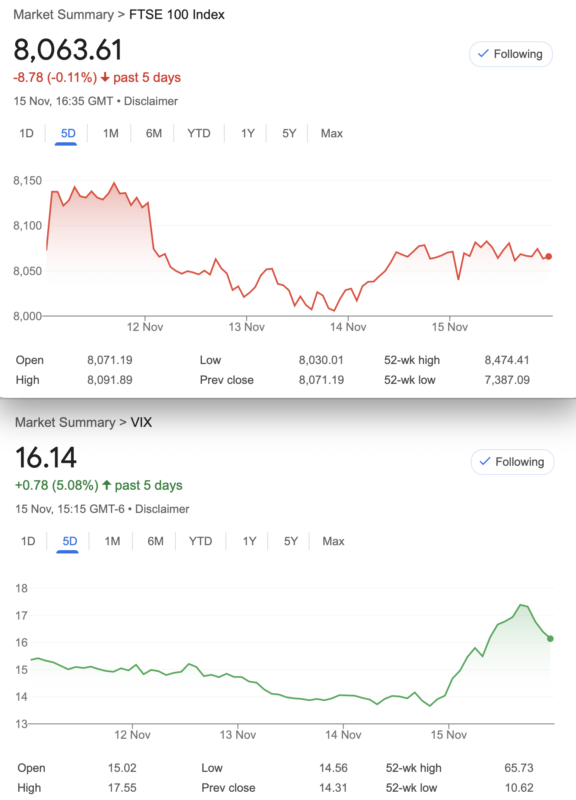
Task: Select 1M tab on VIX chart
Action: 112,541
